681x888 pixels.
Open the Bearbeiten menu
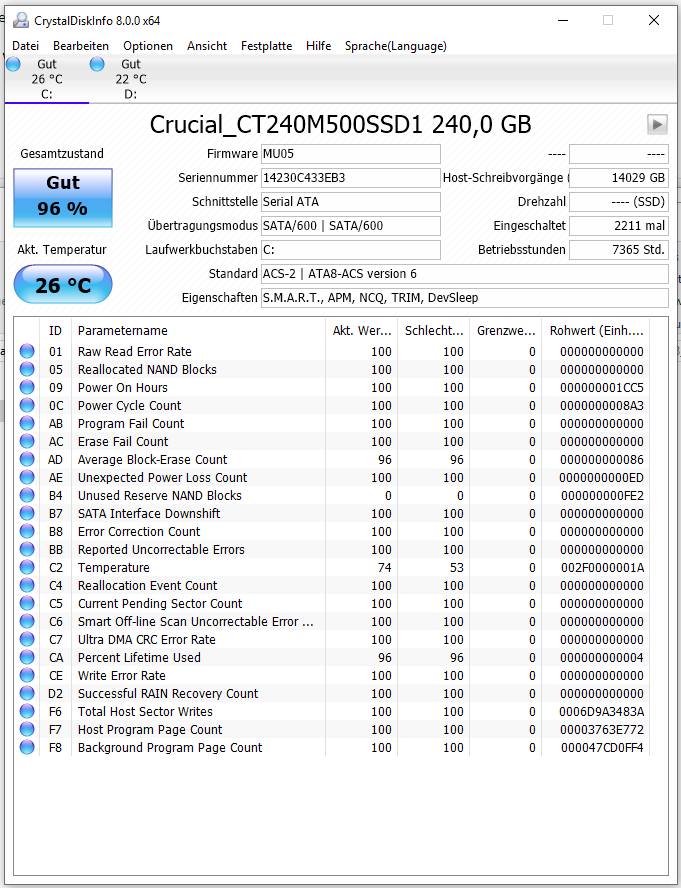81,46
